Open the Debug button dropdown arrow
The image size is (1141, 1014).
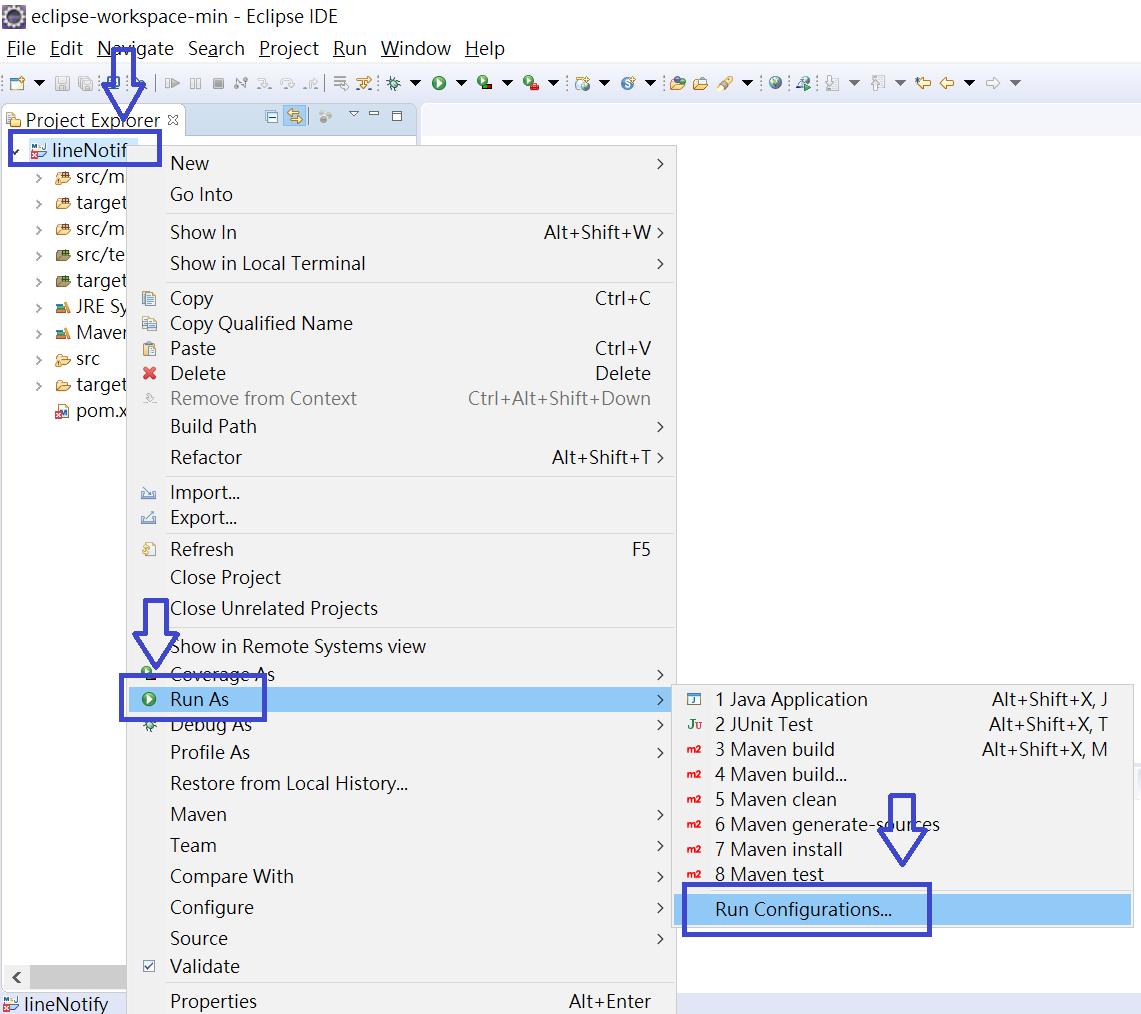[x=416, y=83]
